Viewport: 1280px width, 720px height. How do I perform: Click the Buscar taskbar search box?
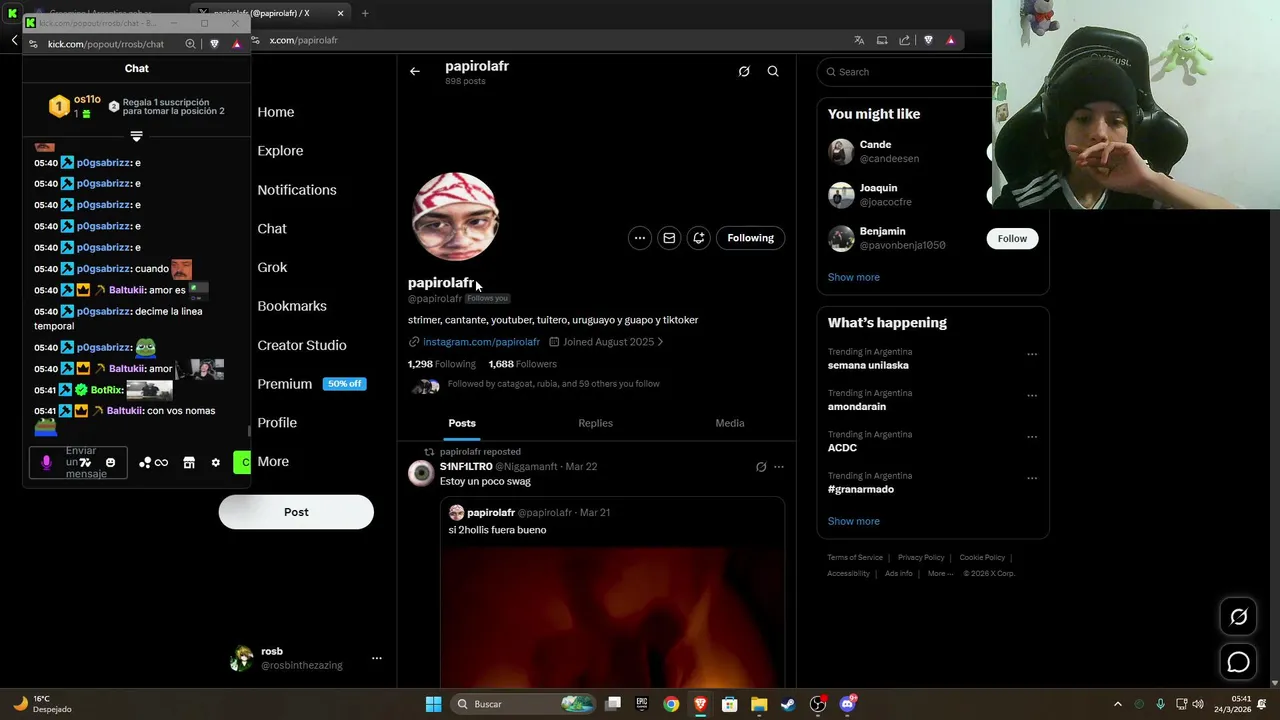[x=524, y=704]
